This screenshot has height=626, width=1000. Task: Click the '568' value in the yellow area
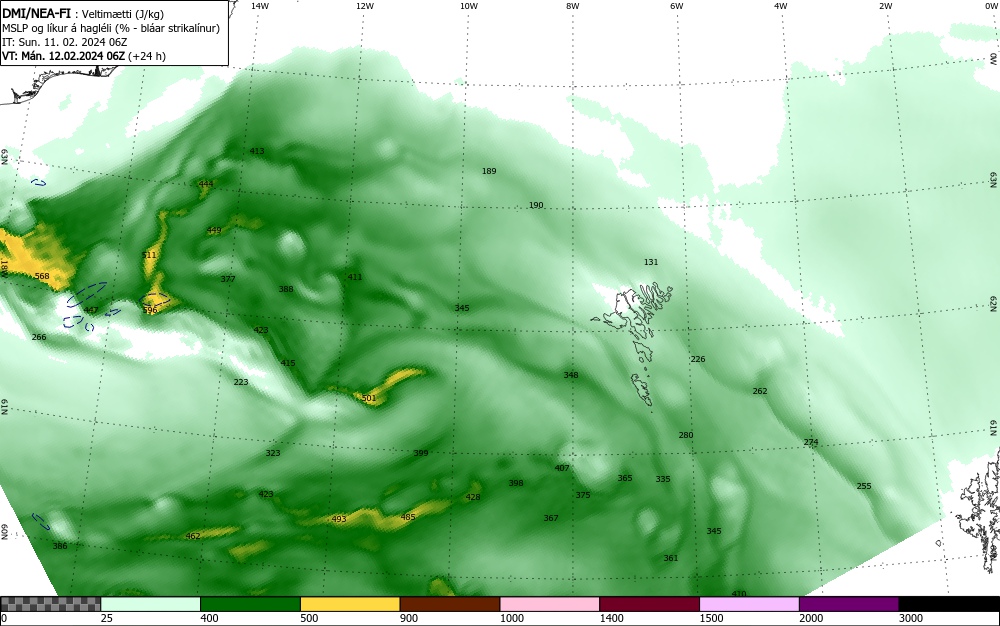(x=42, y=276)
